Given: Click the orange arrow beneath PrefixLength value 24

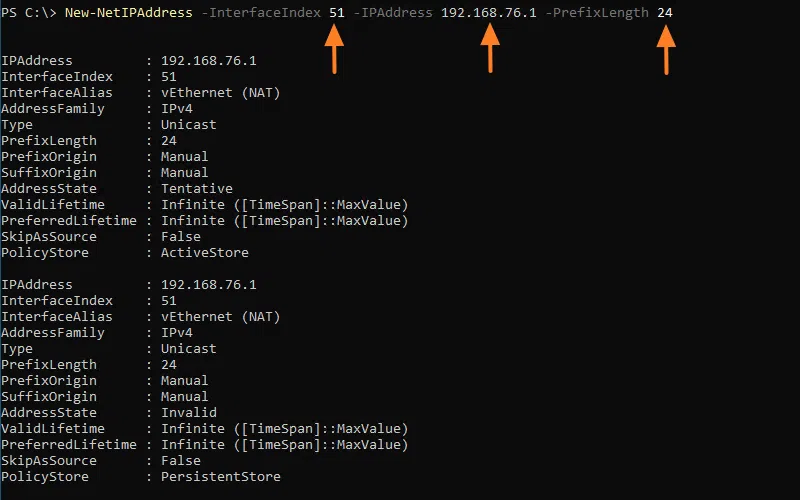Looking at the screenshot, I should pyautogui.click(x=666, y=48).
